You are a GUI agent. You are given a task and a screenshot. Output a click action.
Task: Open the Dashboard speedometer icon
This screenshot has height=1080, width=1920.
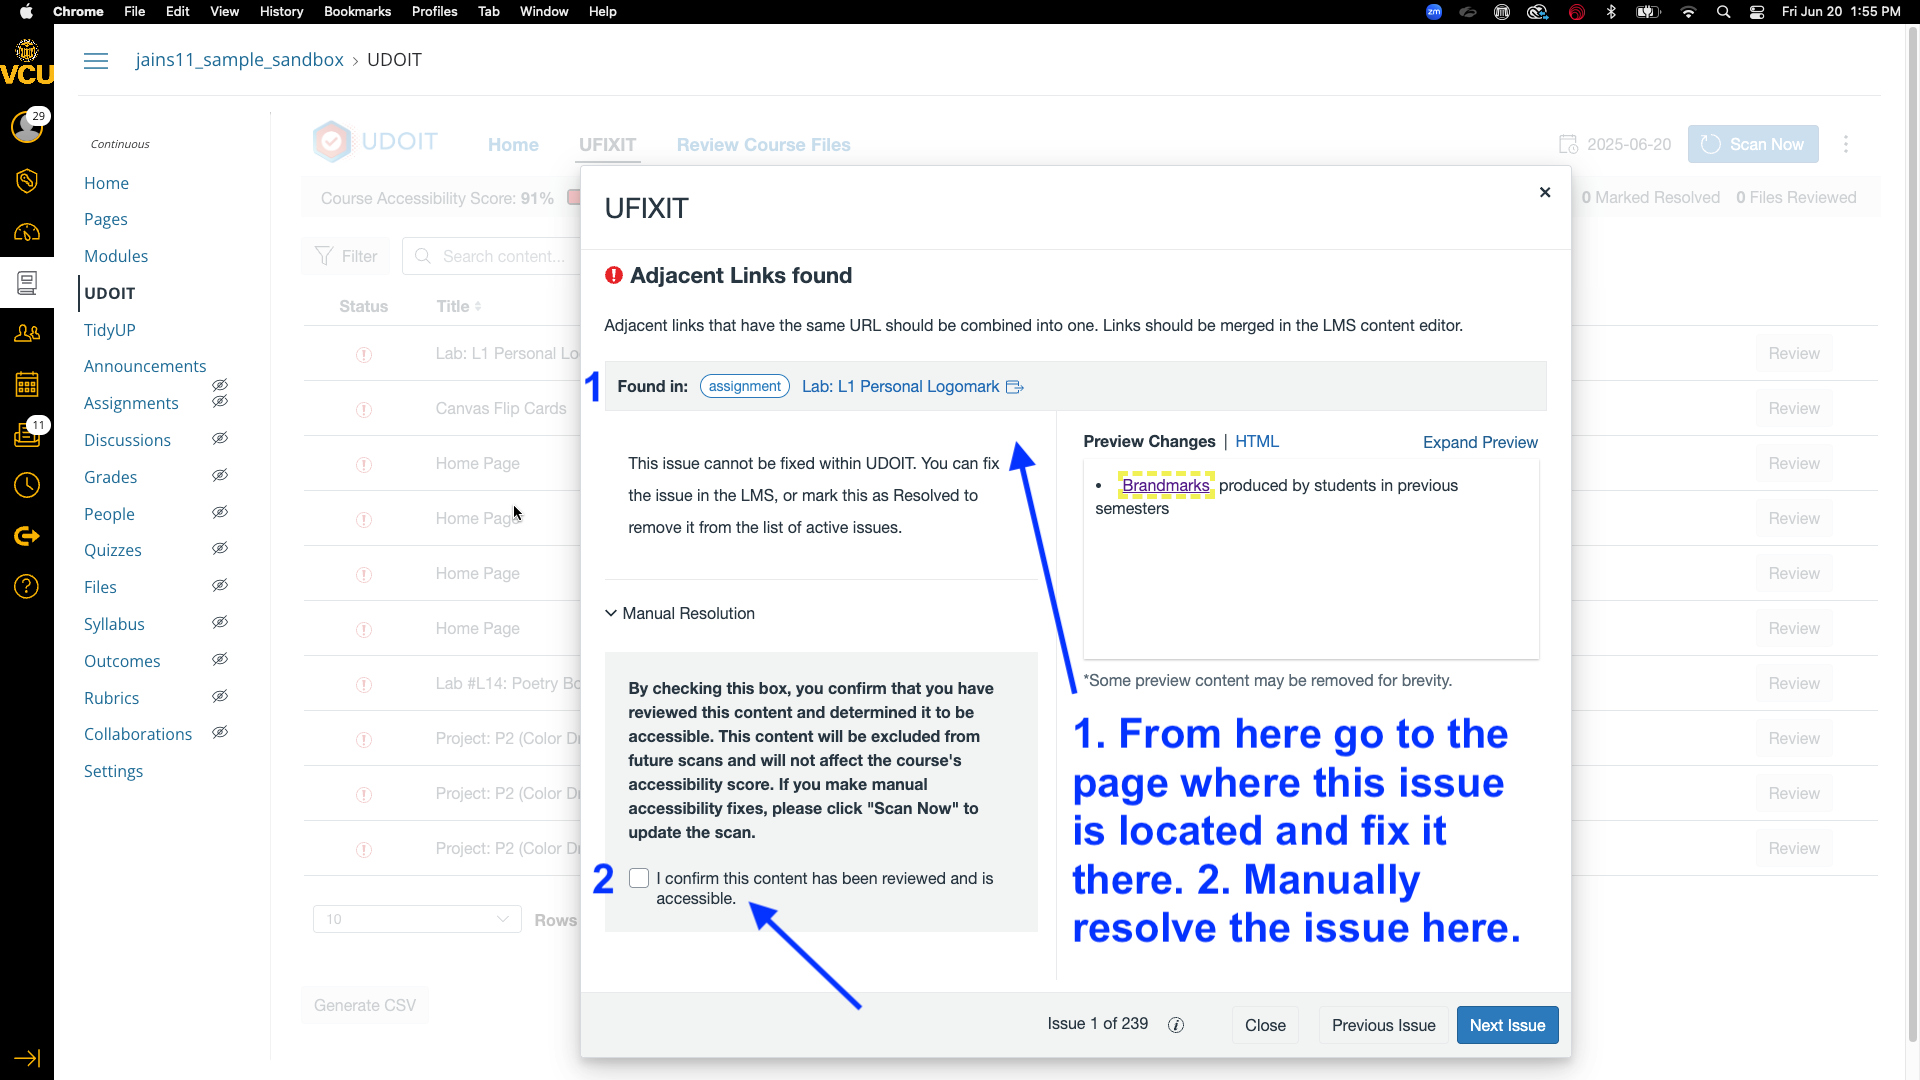[27, 232]
